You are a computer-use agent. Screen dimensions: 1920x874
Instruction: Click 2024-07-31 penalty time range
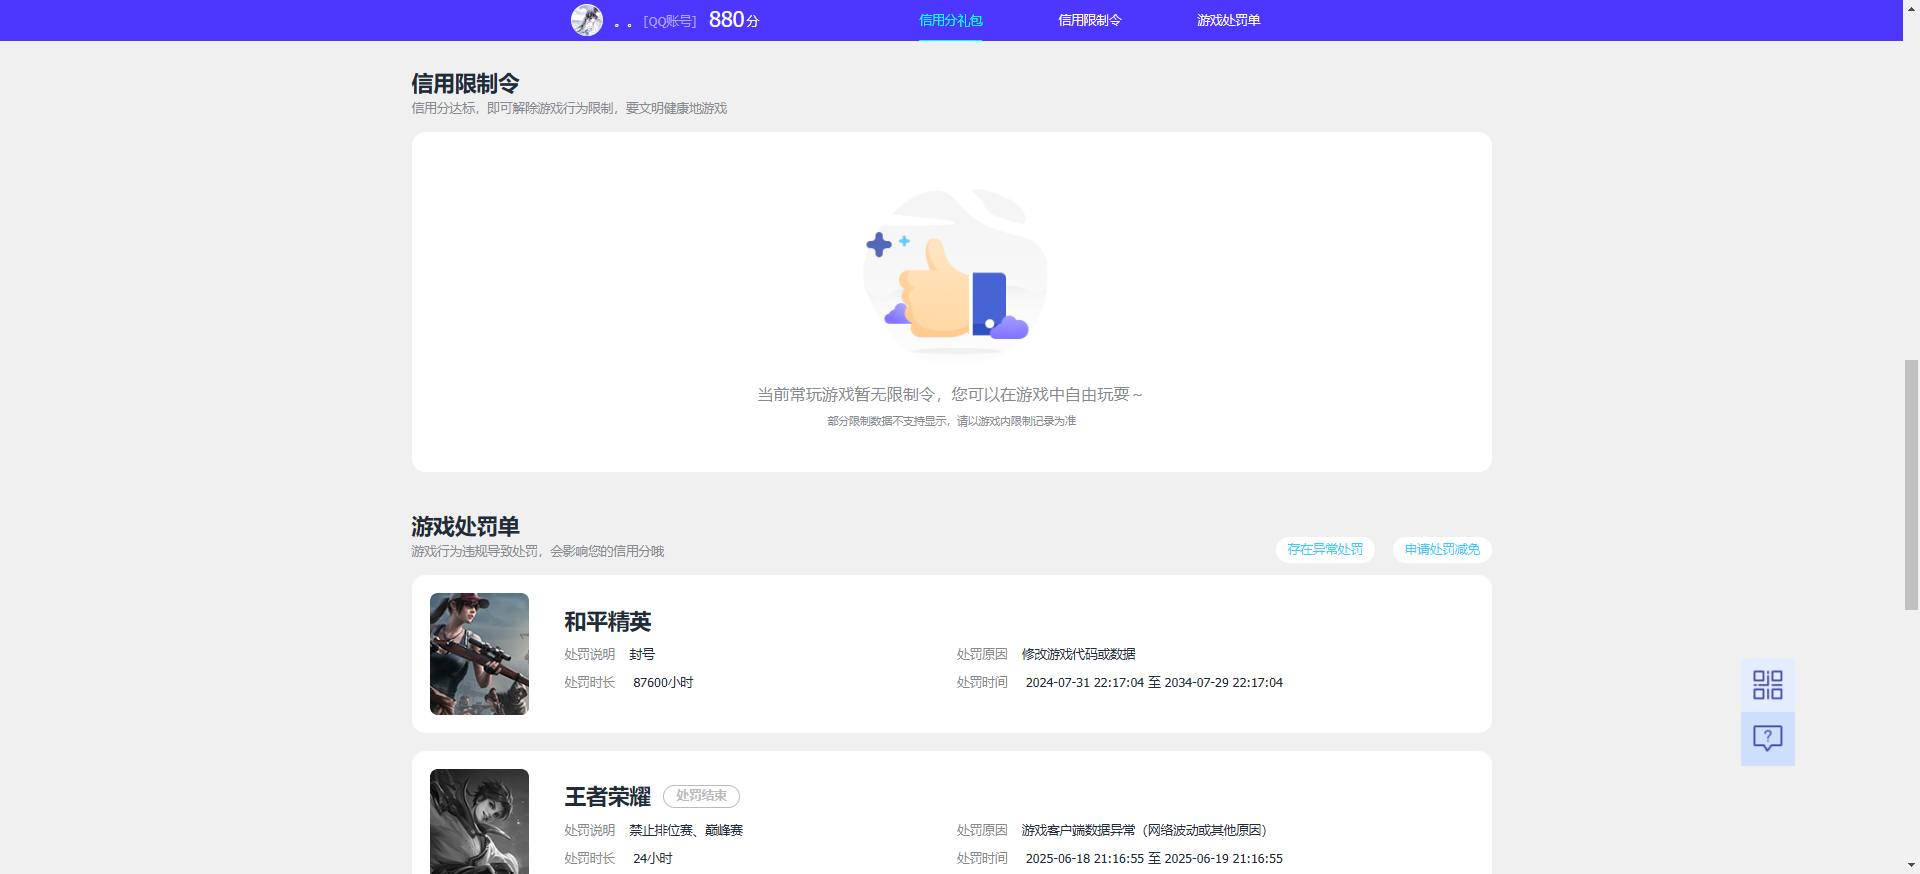coord(1154,682)
